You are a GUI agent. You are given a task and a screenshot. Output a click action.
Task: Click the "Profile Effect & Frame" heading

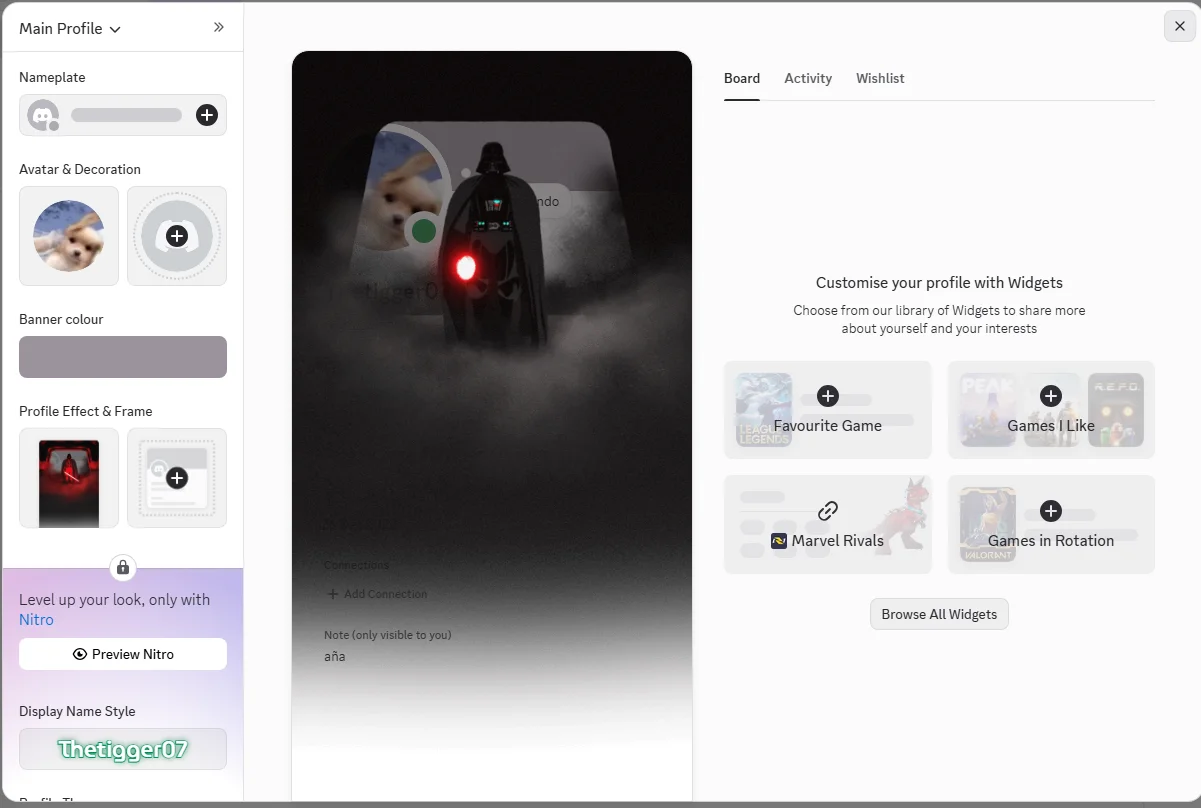pyautogui.click(x=86, y=411)
